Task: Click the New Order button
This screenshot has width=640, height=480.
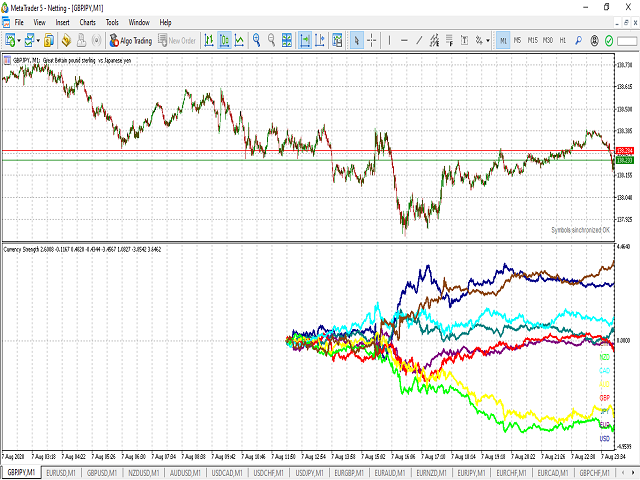Action: tap(177, 40)
